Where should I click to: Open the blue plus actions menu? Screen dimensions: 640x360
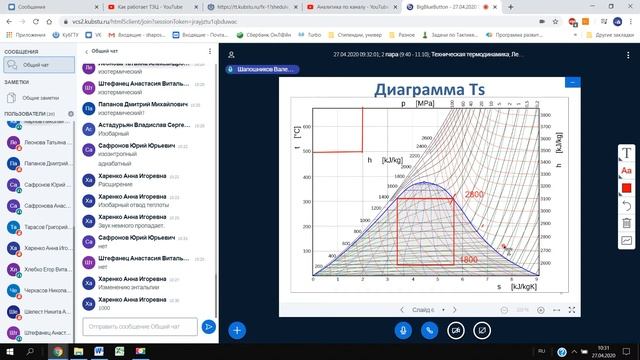(x=237, y=330)
